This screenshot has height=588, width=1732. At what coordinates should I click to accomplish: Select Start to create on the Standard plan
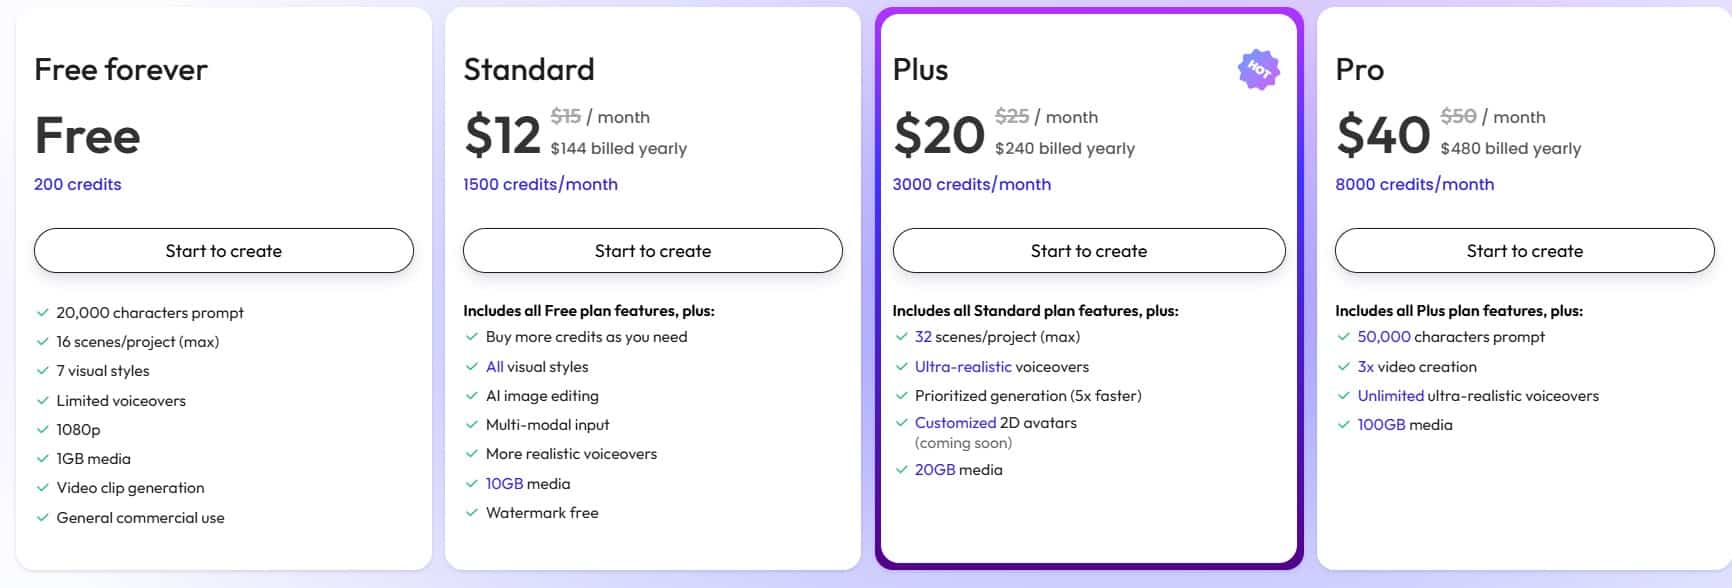(x=652, y=251)
